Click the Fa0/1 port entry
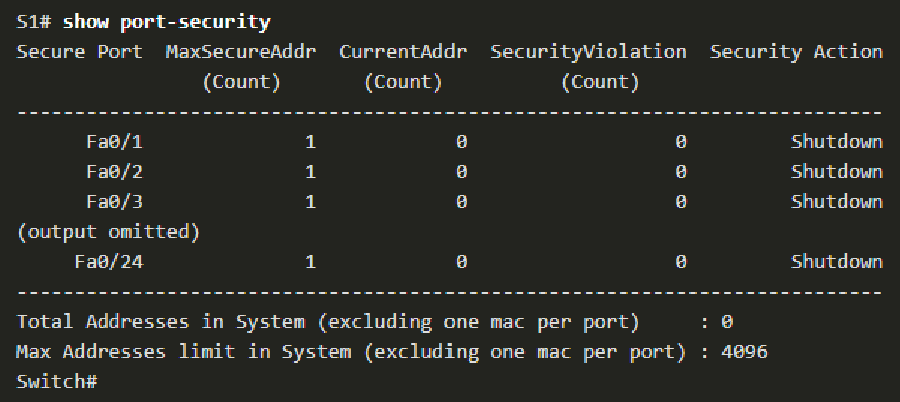 (x=114, y=142)
